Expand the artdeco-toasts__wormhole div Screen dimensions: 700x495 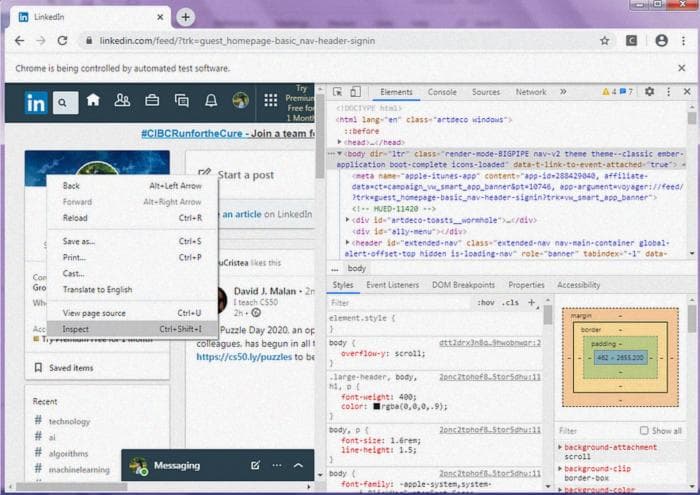347,220
